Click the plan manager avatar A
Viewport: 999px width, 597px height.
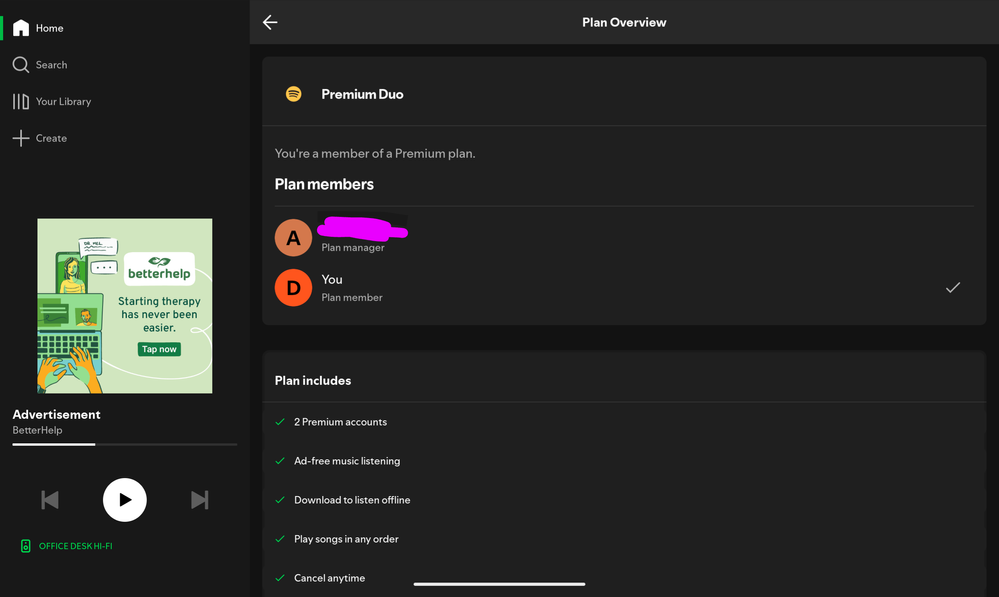point(293,238)
